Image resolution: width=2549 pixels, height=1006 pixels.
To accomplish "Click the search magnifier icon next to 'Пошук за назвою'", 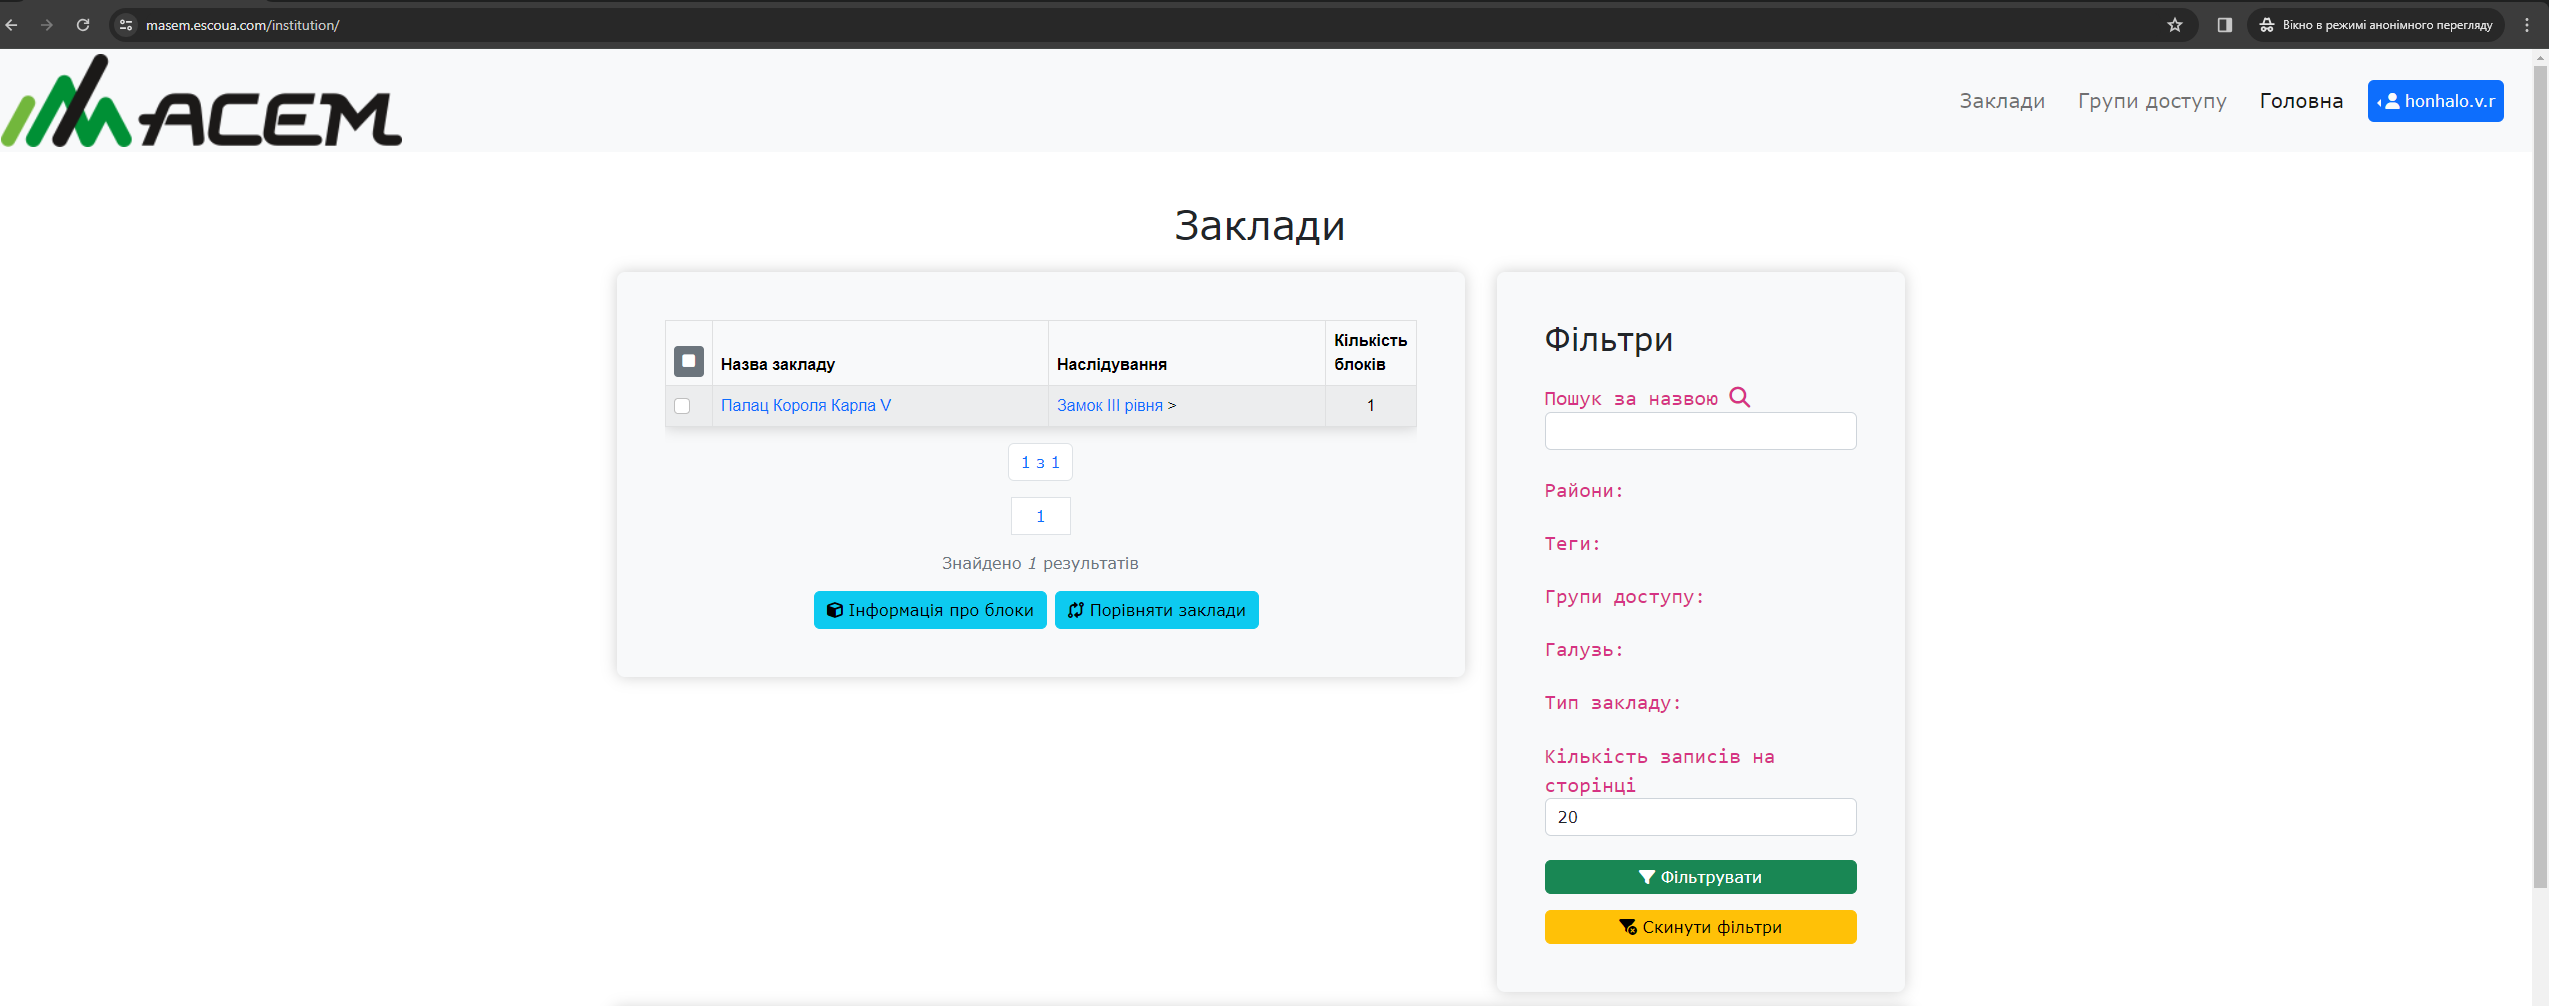I will pos(1740,397).
